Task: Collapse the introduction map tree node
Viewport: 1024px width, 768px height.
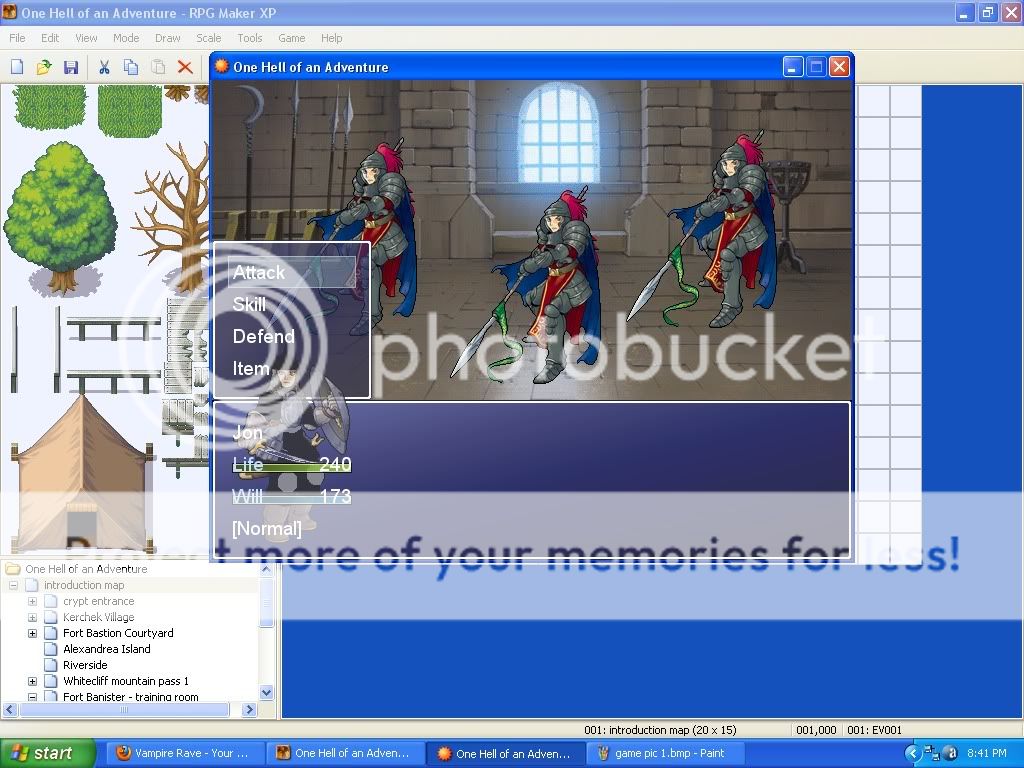Action: click(x=13, y=585)
